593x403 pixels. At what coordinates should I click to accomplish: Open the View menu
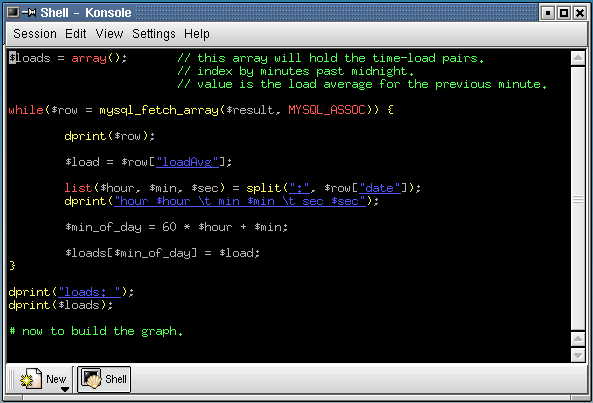109,34
